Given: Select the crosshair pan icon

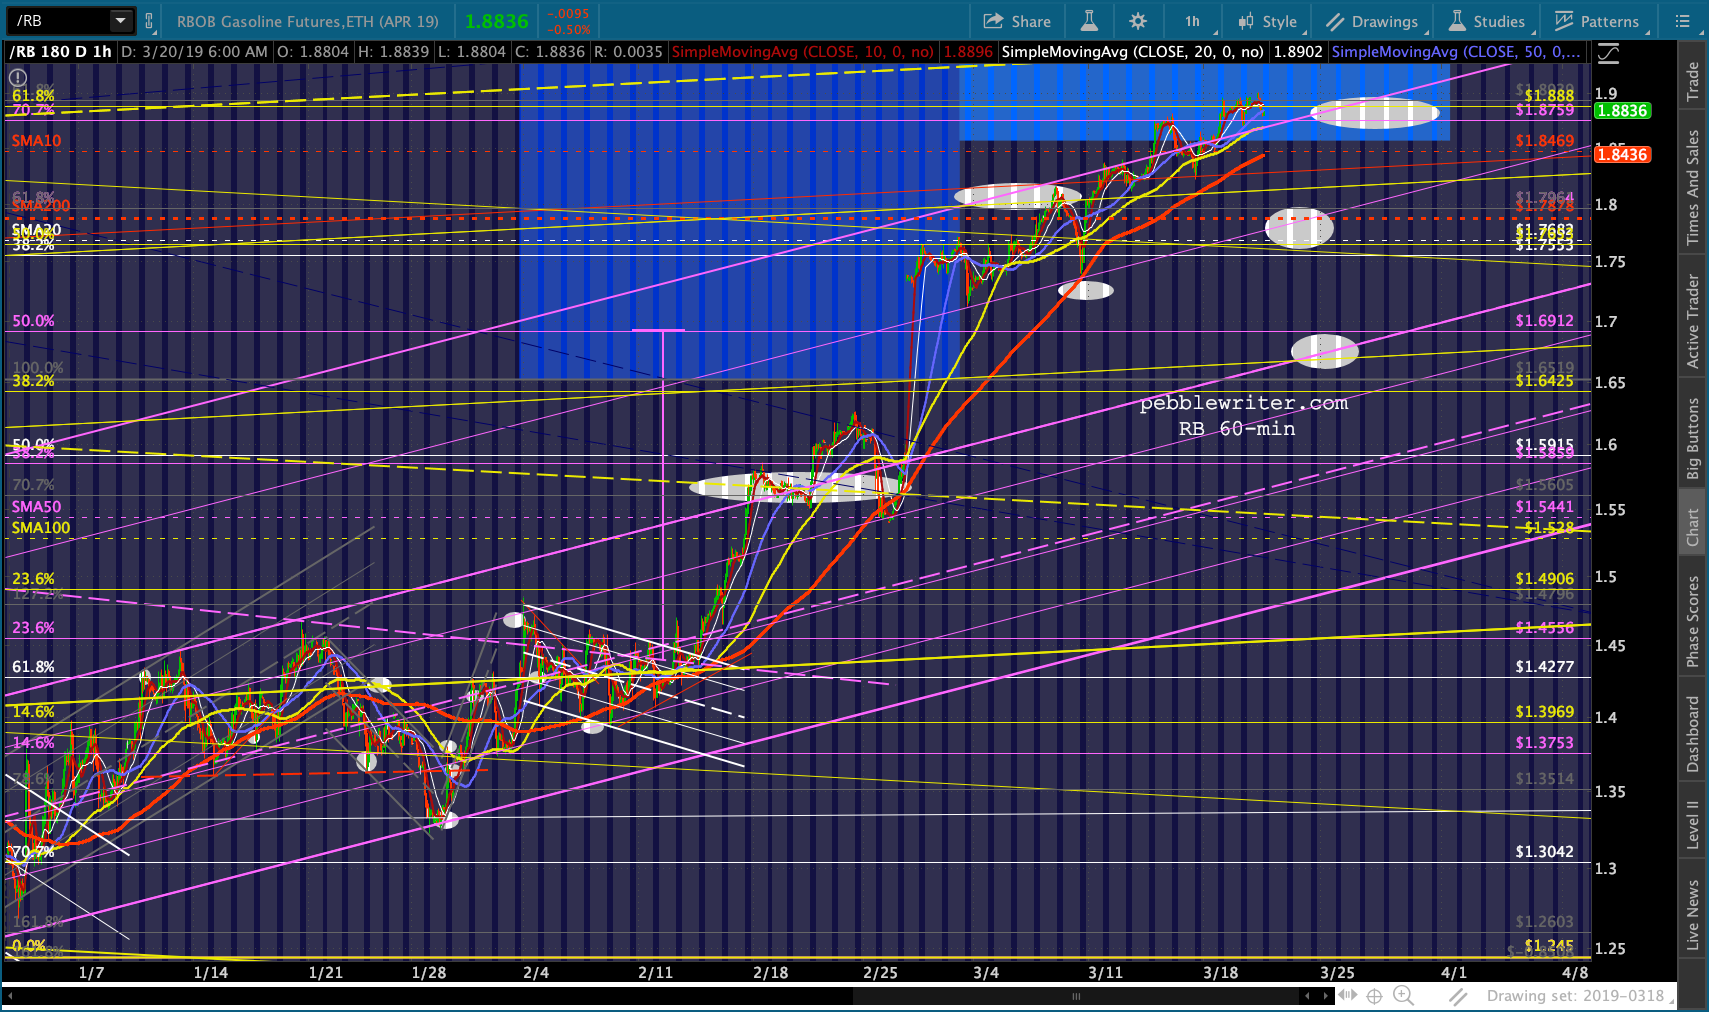Looking at the screenshot, I should coord(1375,996).
